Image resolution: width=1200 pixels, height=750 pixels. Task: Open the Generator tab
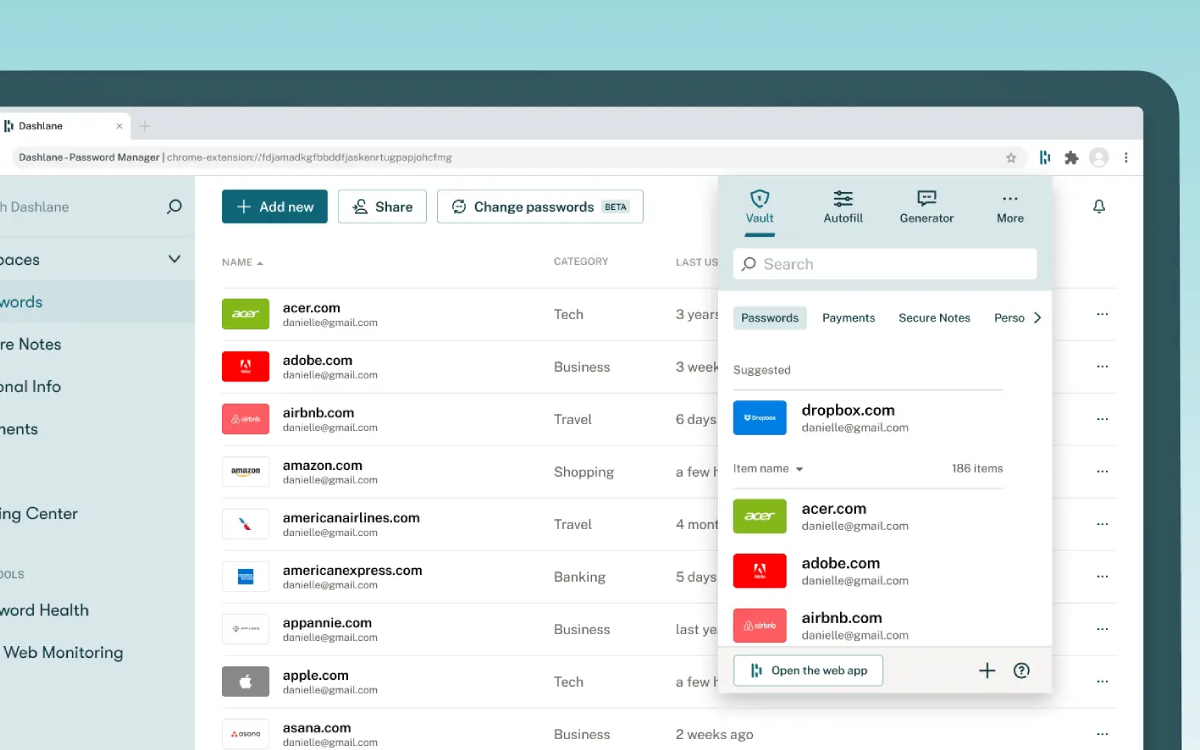pos(927,207)
